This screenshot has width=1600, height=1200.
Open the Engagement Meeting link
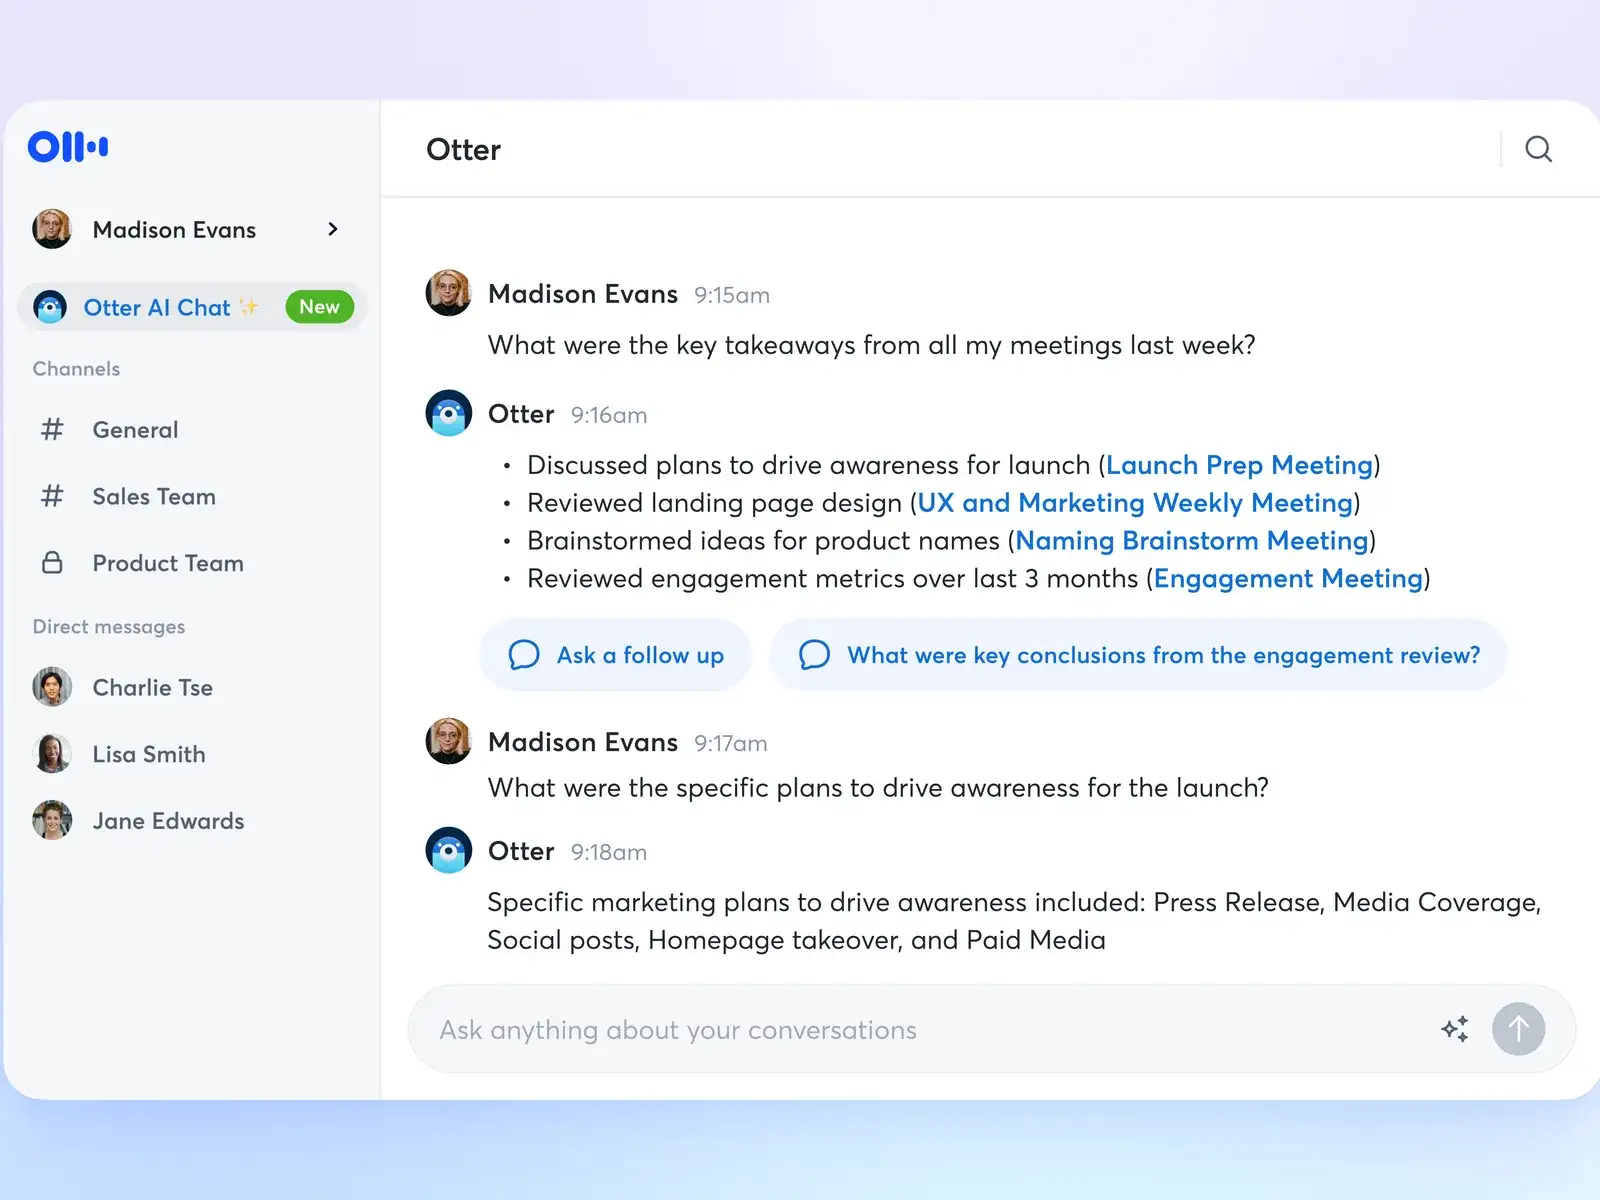click(x=1288, y=579)
